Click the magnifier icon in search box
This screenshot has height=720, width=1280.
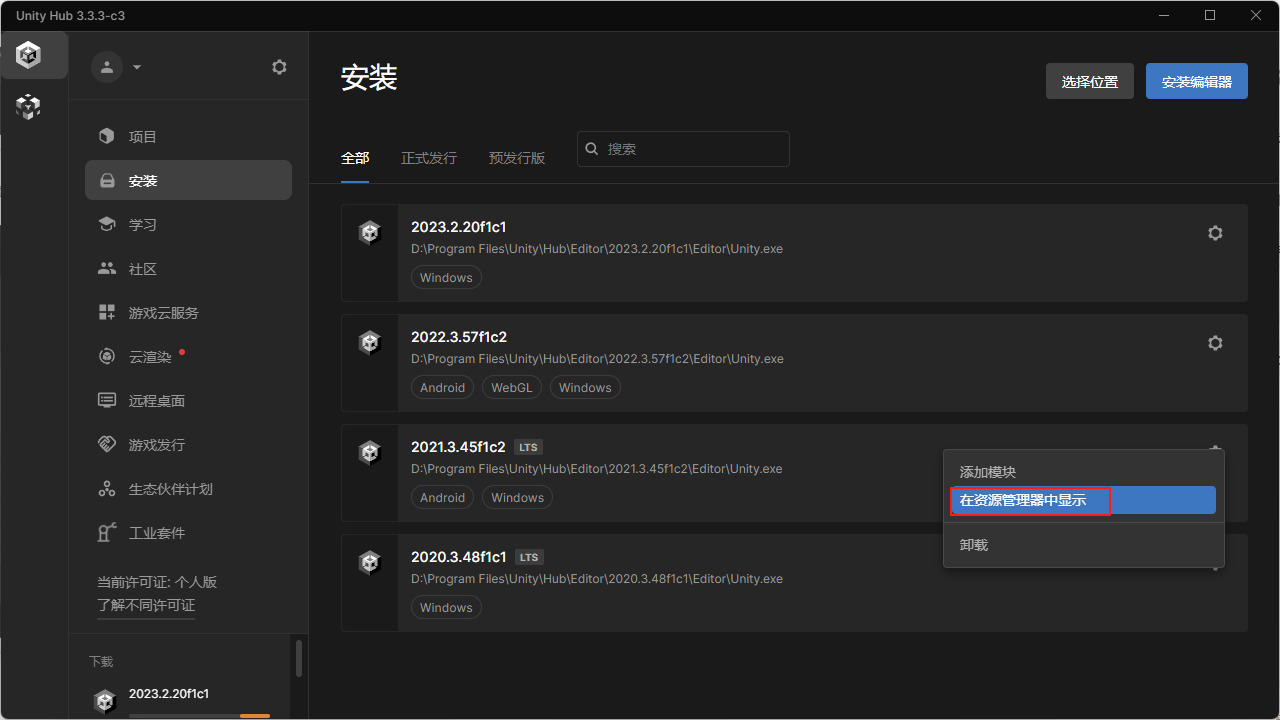point(593,149)
